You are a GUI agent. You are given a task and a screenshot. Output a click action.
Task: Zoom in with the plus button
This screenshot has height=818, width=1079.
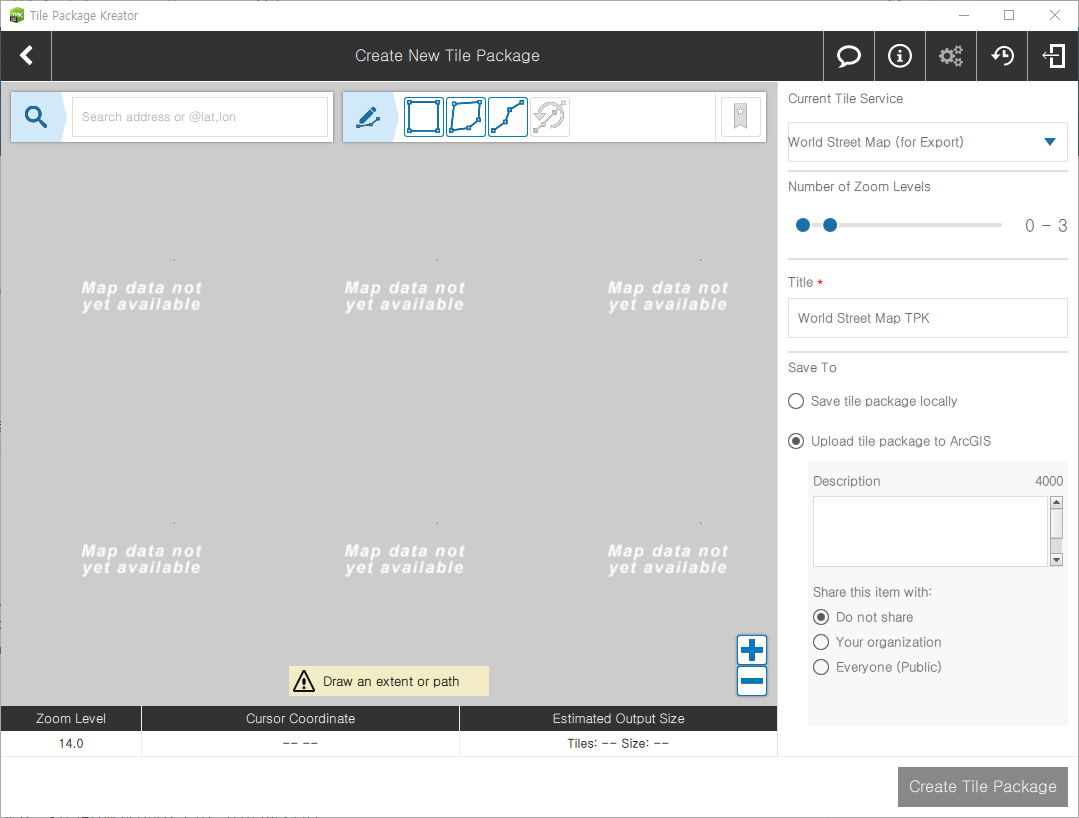(751, 650)
